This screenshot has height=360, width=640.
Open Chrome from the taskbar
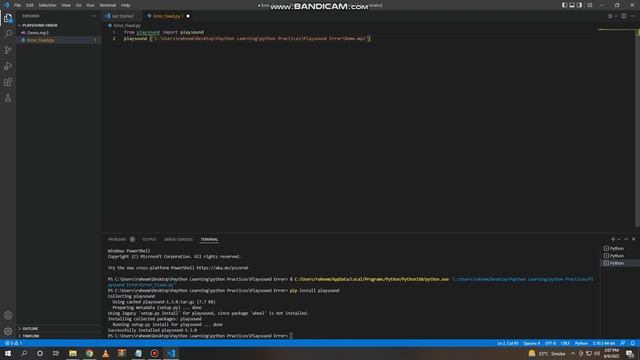[89, 353]
